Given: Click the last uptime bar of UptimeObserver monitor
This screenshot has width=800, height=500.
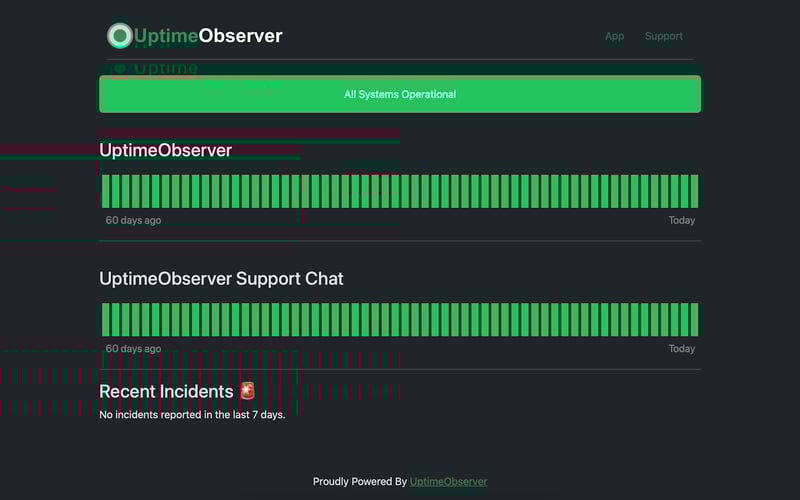Looking at the screenshot, I should tap(694, 191).
